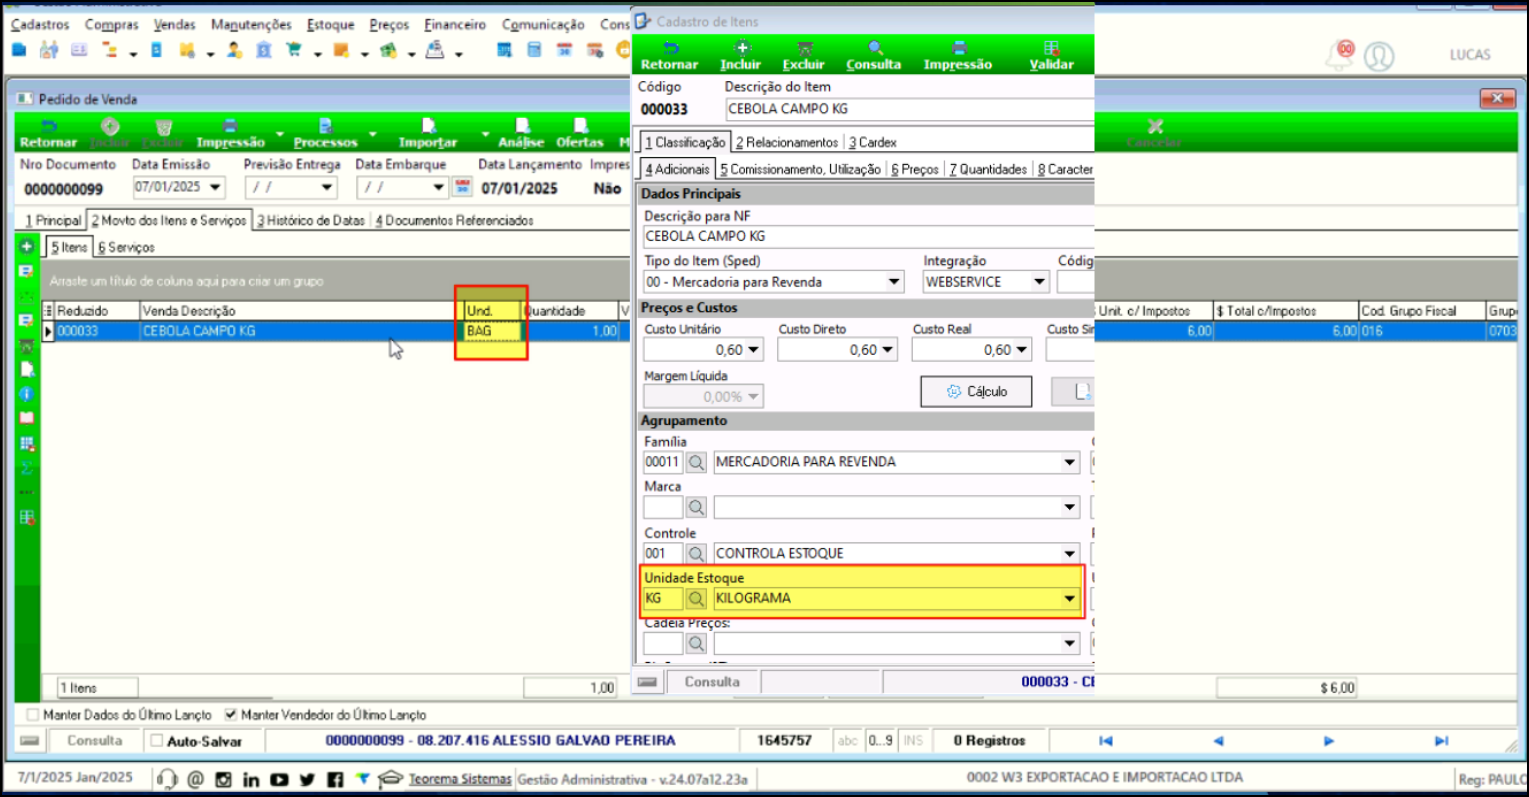Expand the Família MERCADORIA PARA REVENDA dropdown
Screen dimensions: 1529x797
pos(1070,462)
